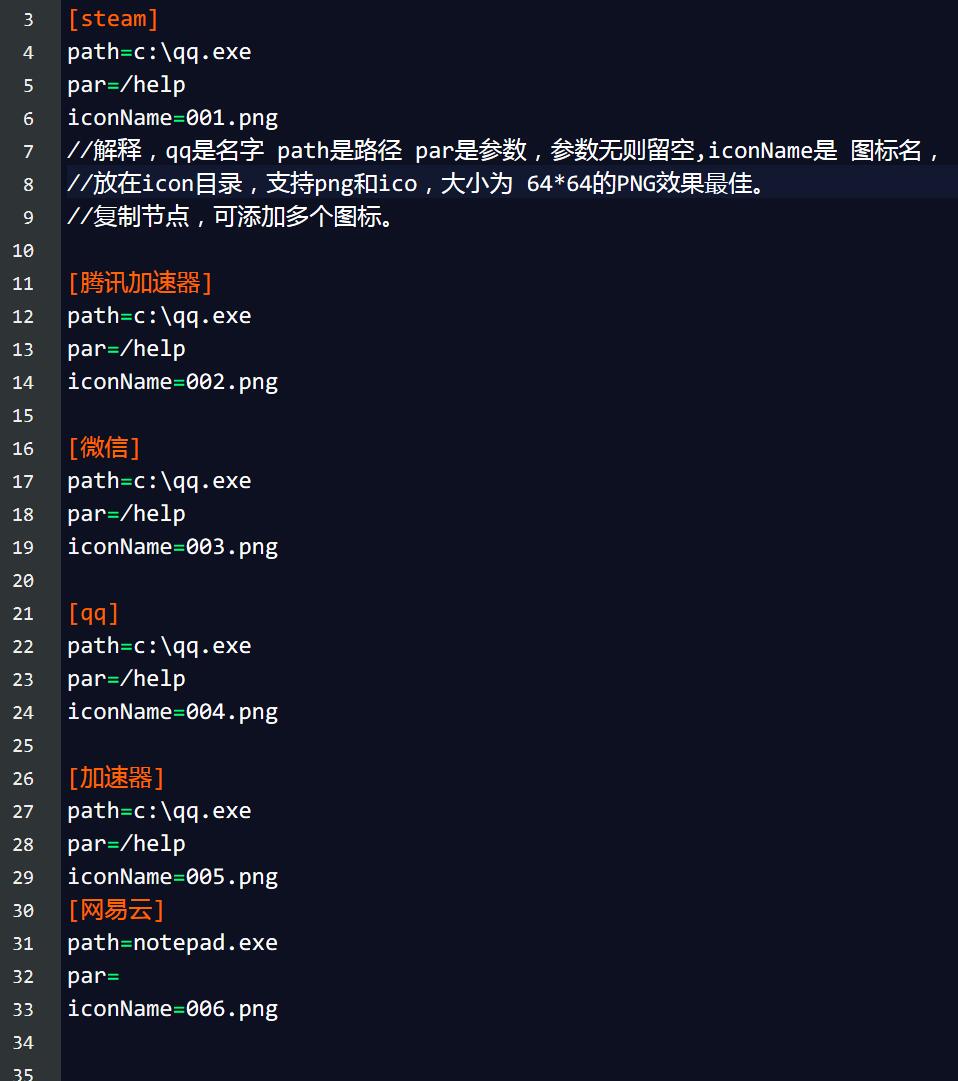The width and height of the screenshot is (958, 1081).
Task: Click the [腾讯加速器] section header
Action: (140, 283)
